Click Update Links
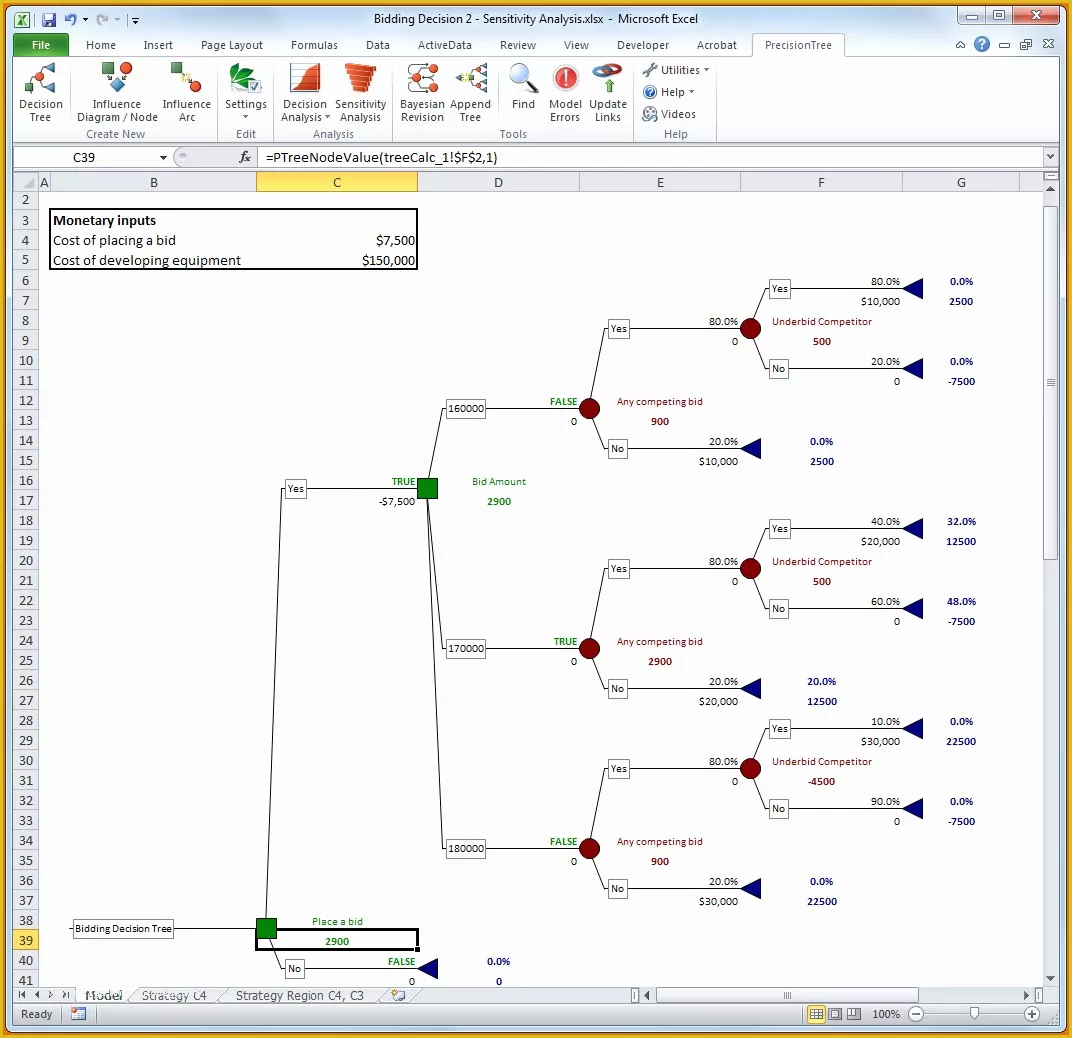 point(607,92)
